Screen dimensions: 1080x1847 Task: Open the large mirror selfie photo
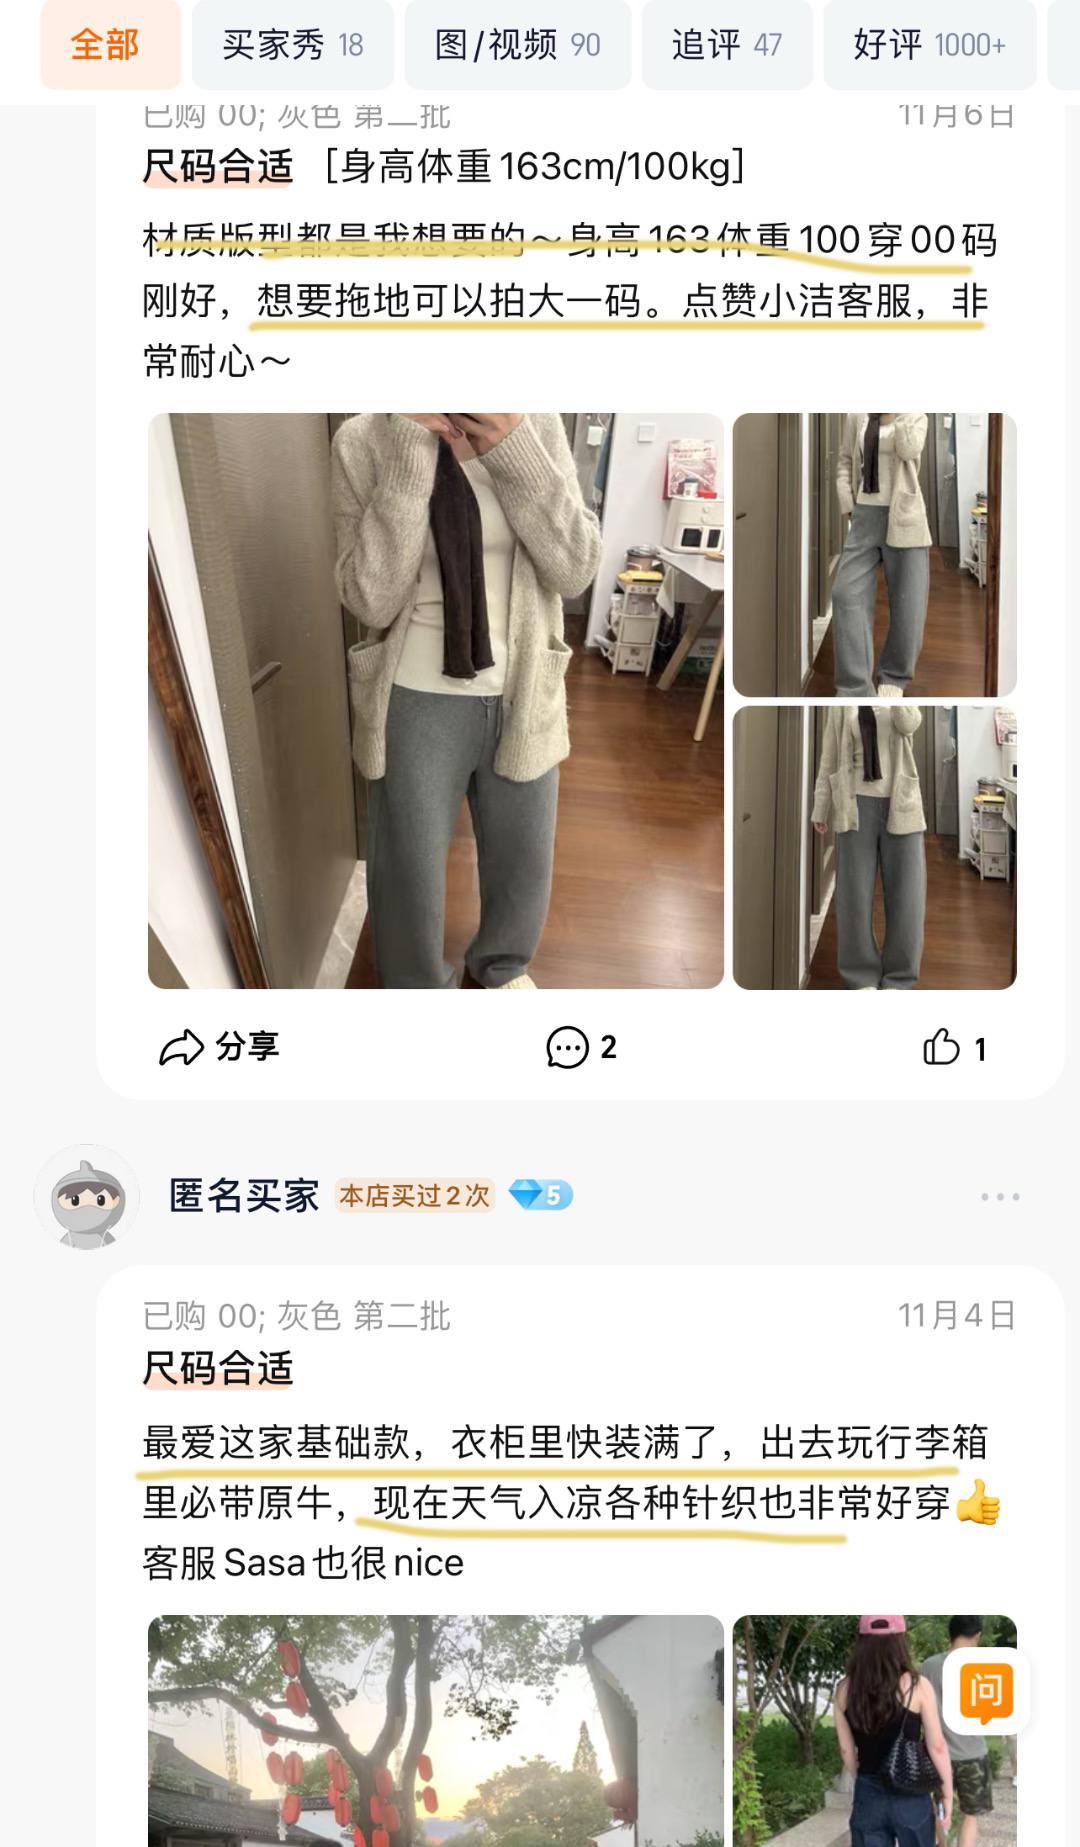point(436,701)
